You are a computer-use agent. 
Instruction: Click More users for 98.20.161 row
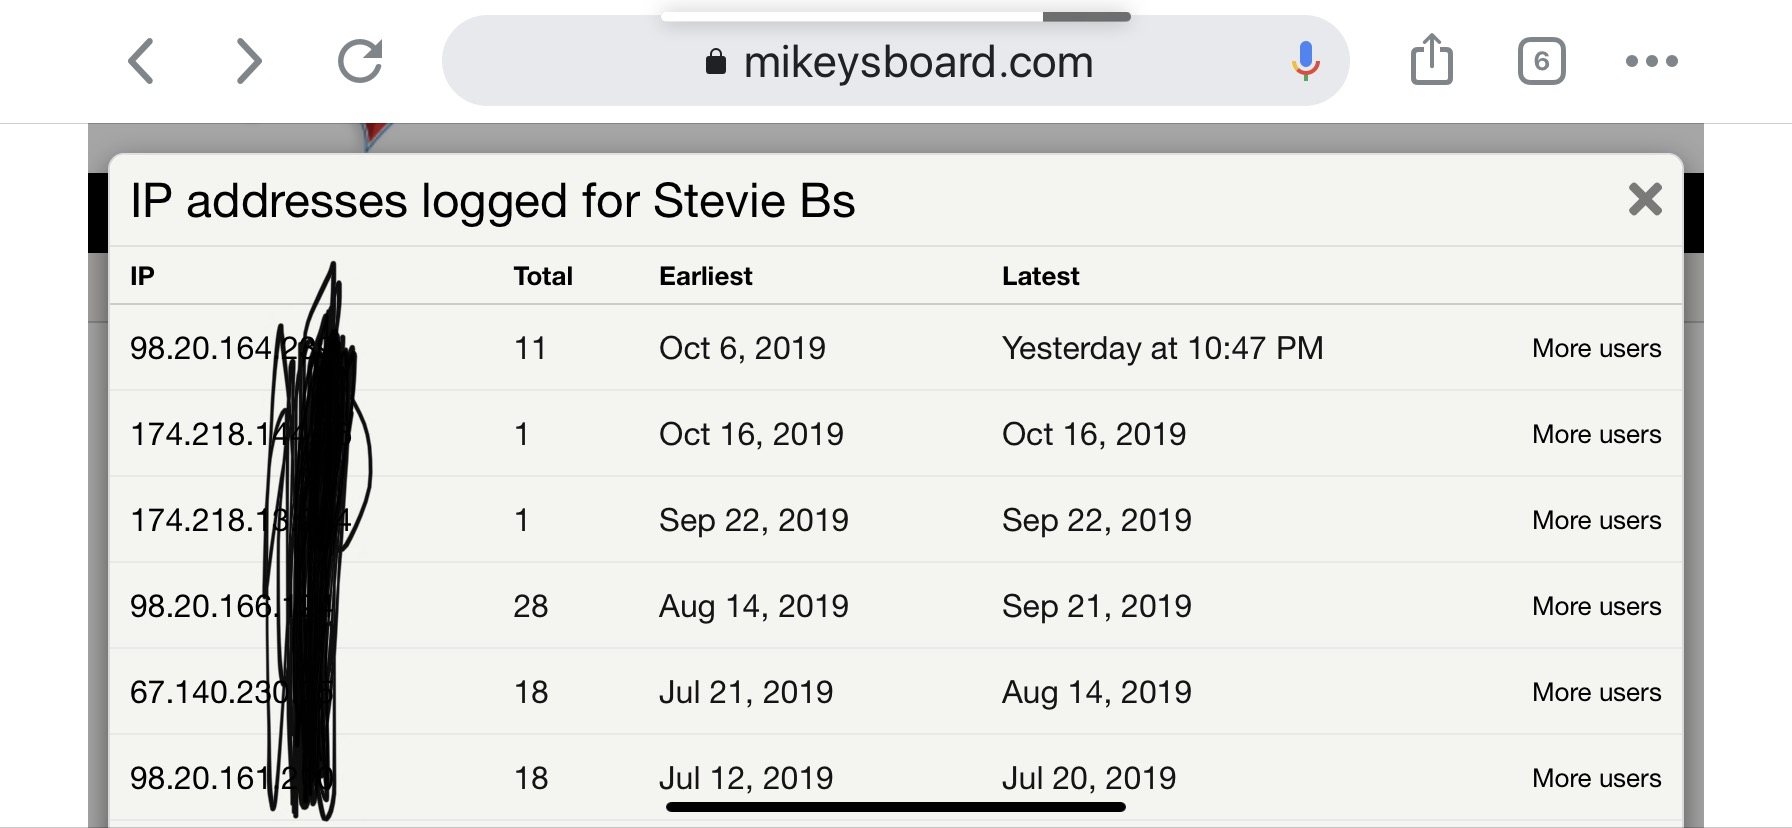click(1596, 778)
